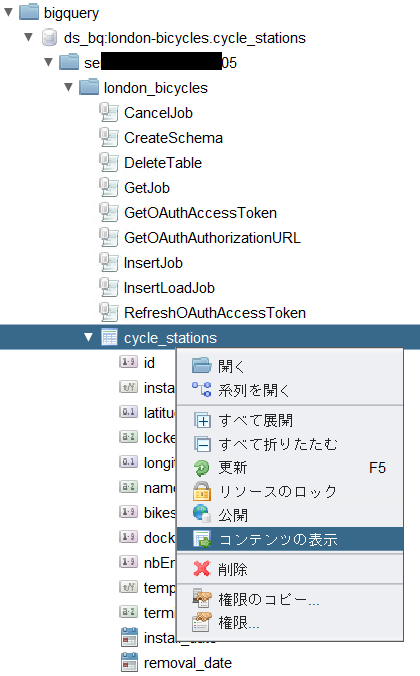420x676 pixels.
Task: Select the RefreshOAuthAccessToken tree item
Action: pos(215,313)
